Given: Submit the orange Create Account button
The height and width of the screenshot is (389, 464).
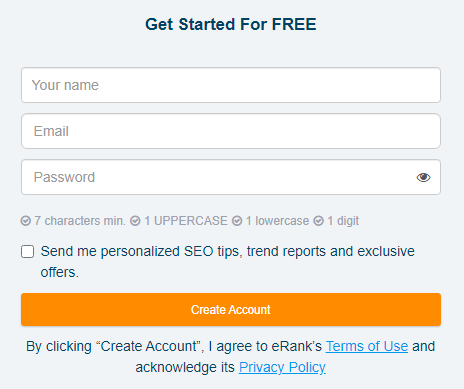Looking at the screenshot, I should coord(231,310).
